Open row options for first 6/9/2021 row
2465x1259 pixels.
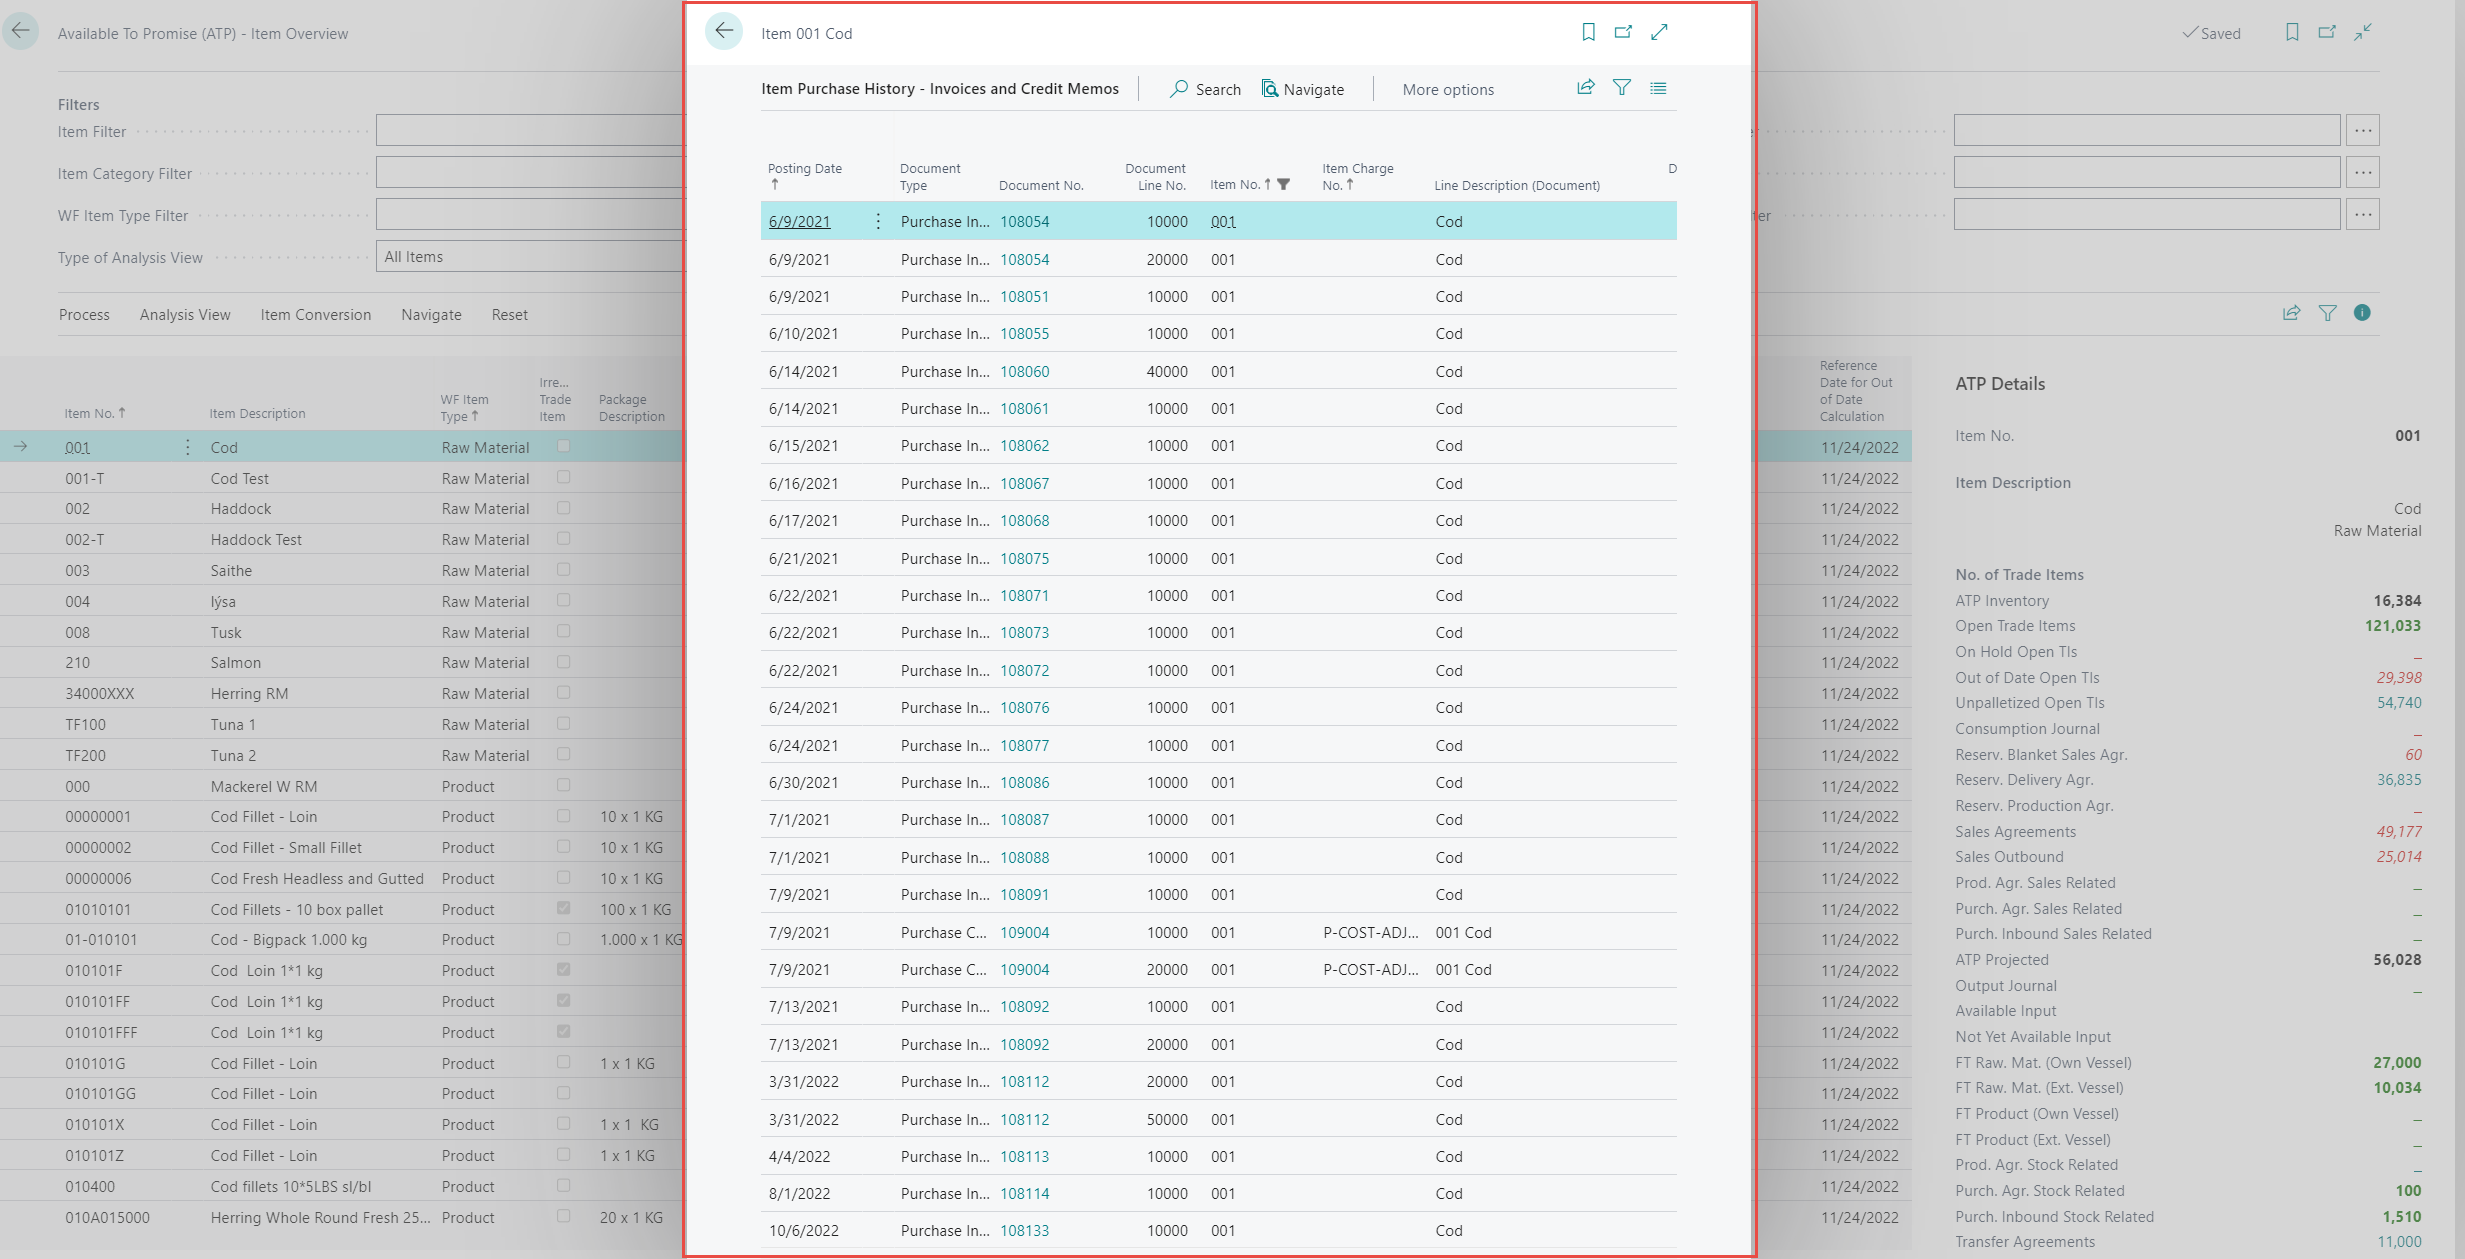tap(878, 221)
